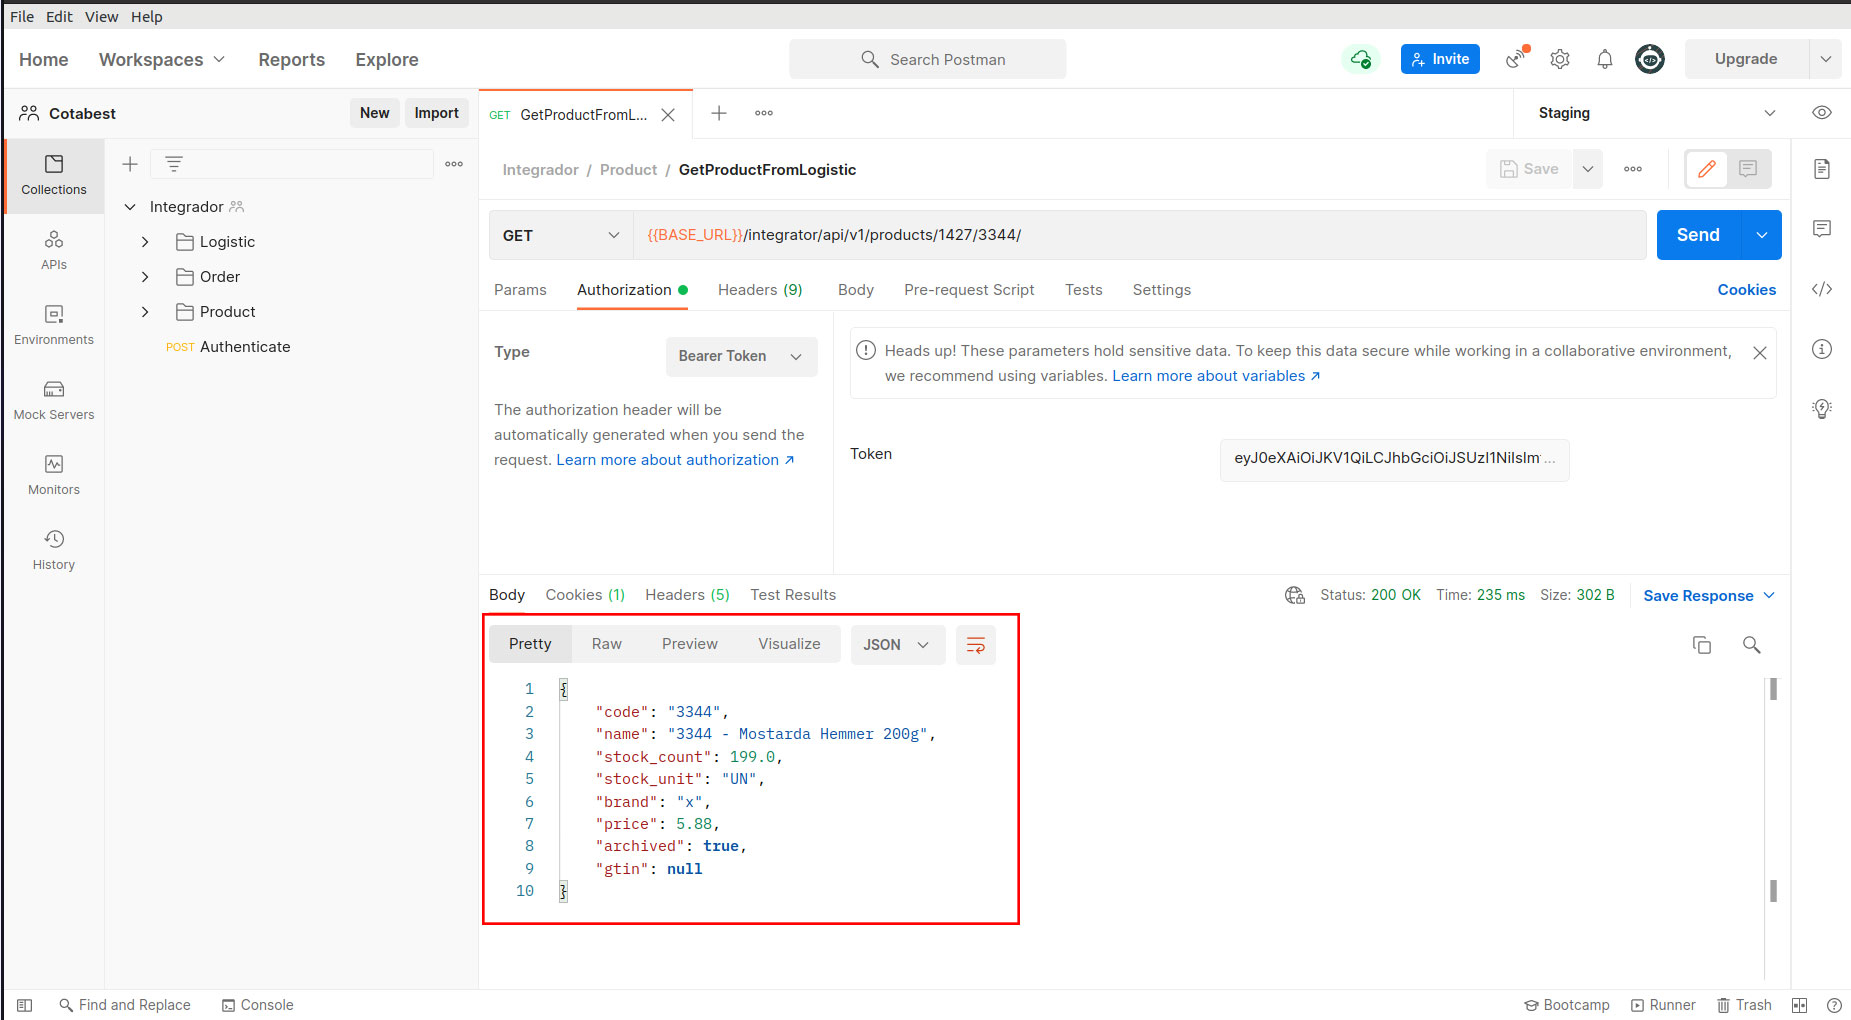The width and height of the screenshot is (1851, 1020).
Task: Open the Upgrade dropdown arrow
Action: (x=1825, y=59)
